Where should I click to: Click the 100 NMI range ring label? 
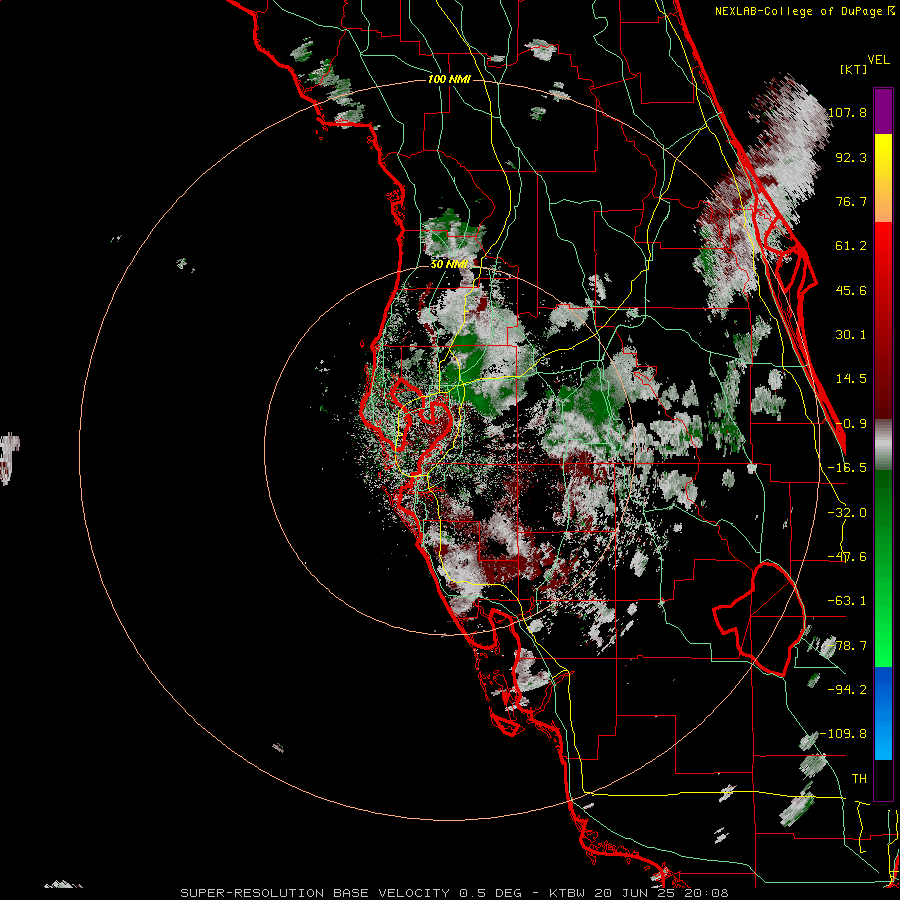coord(449,79)
